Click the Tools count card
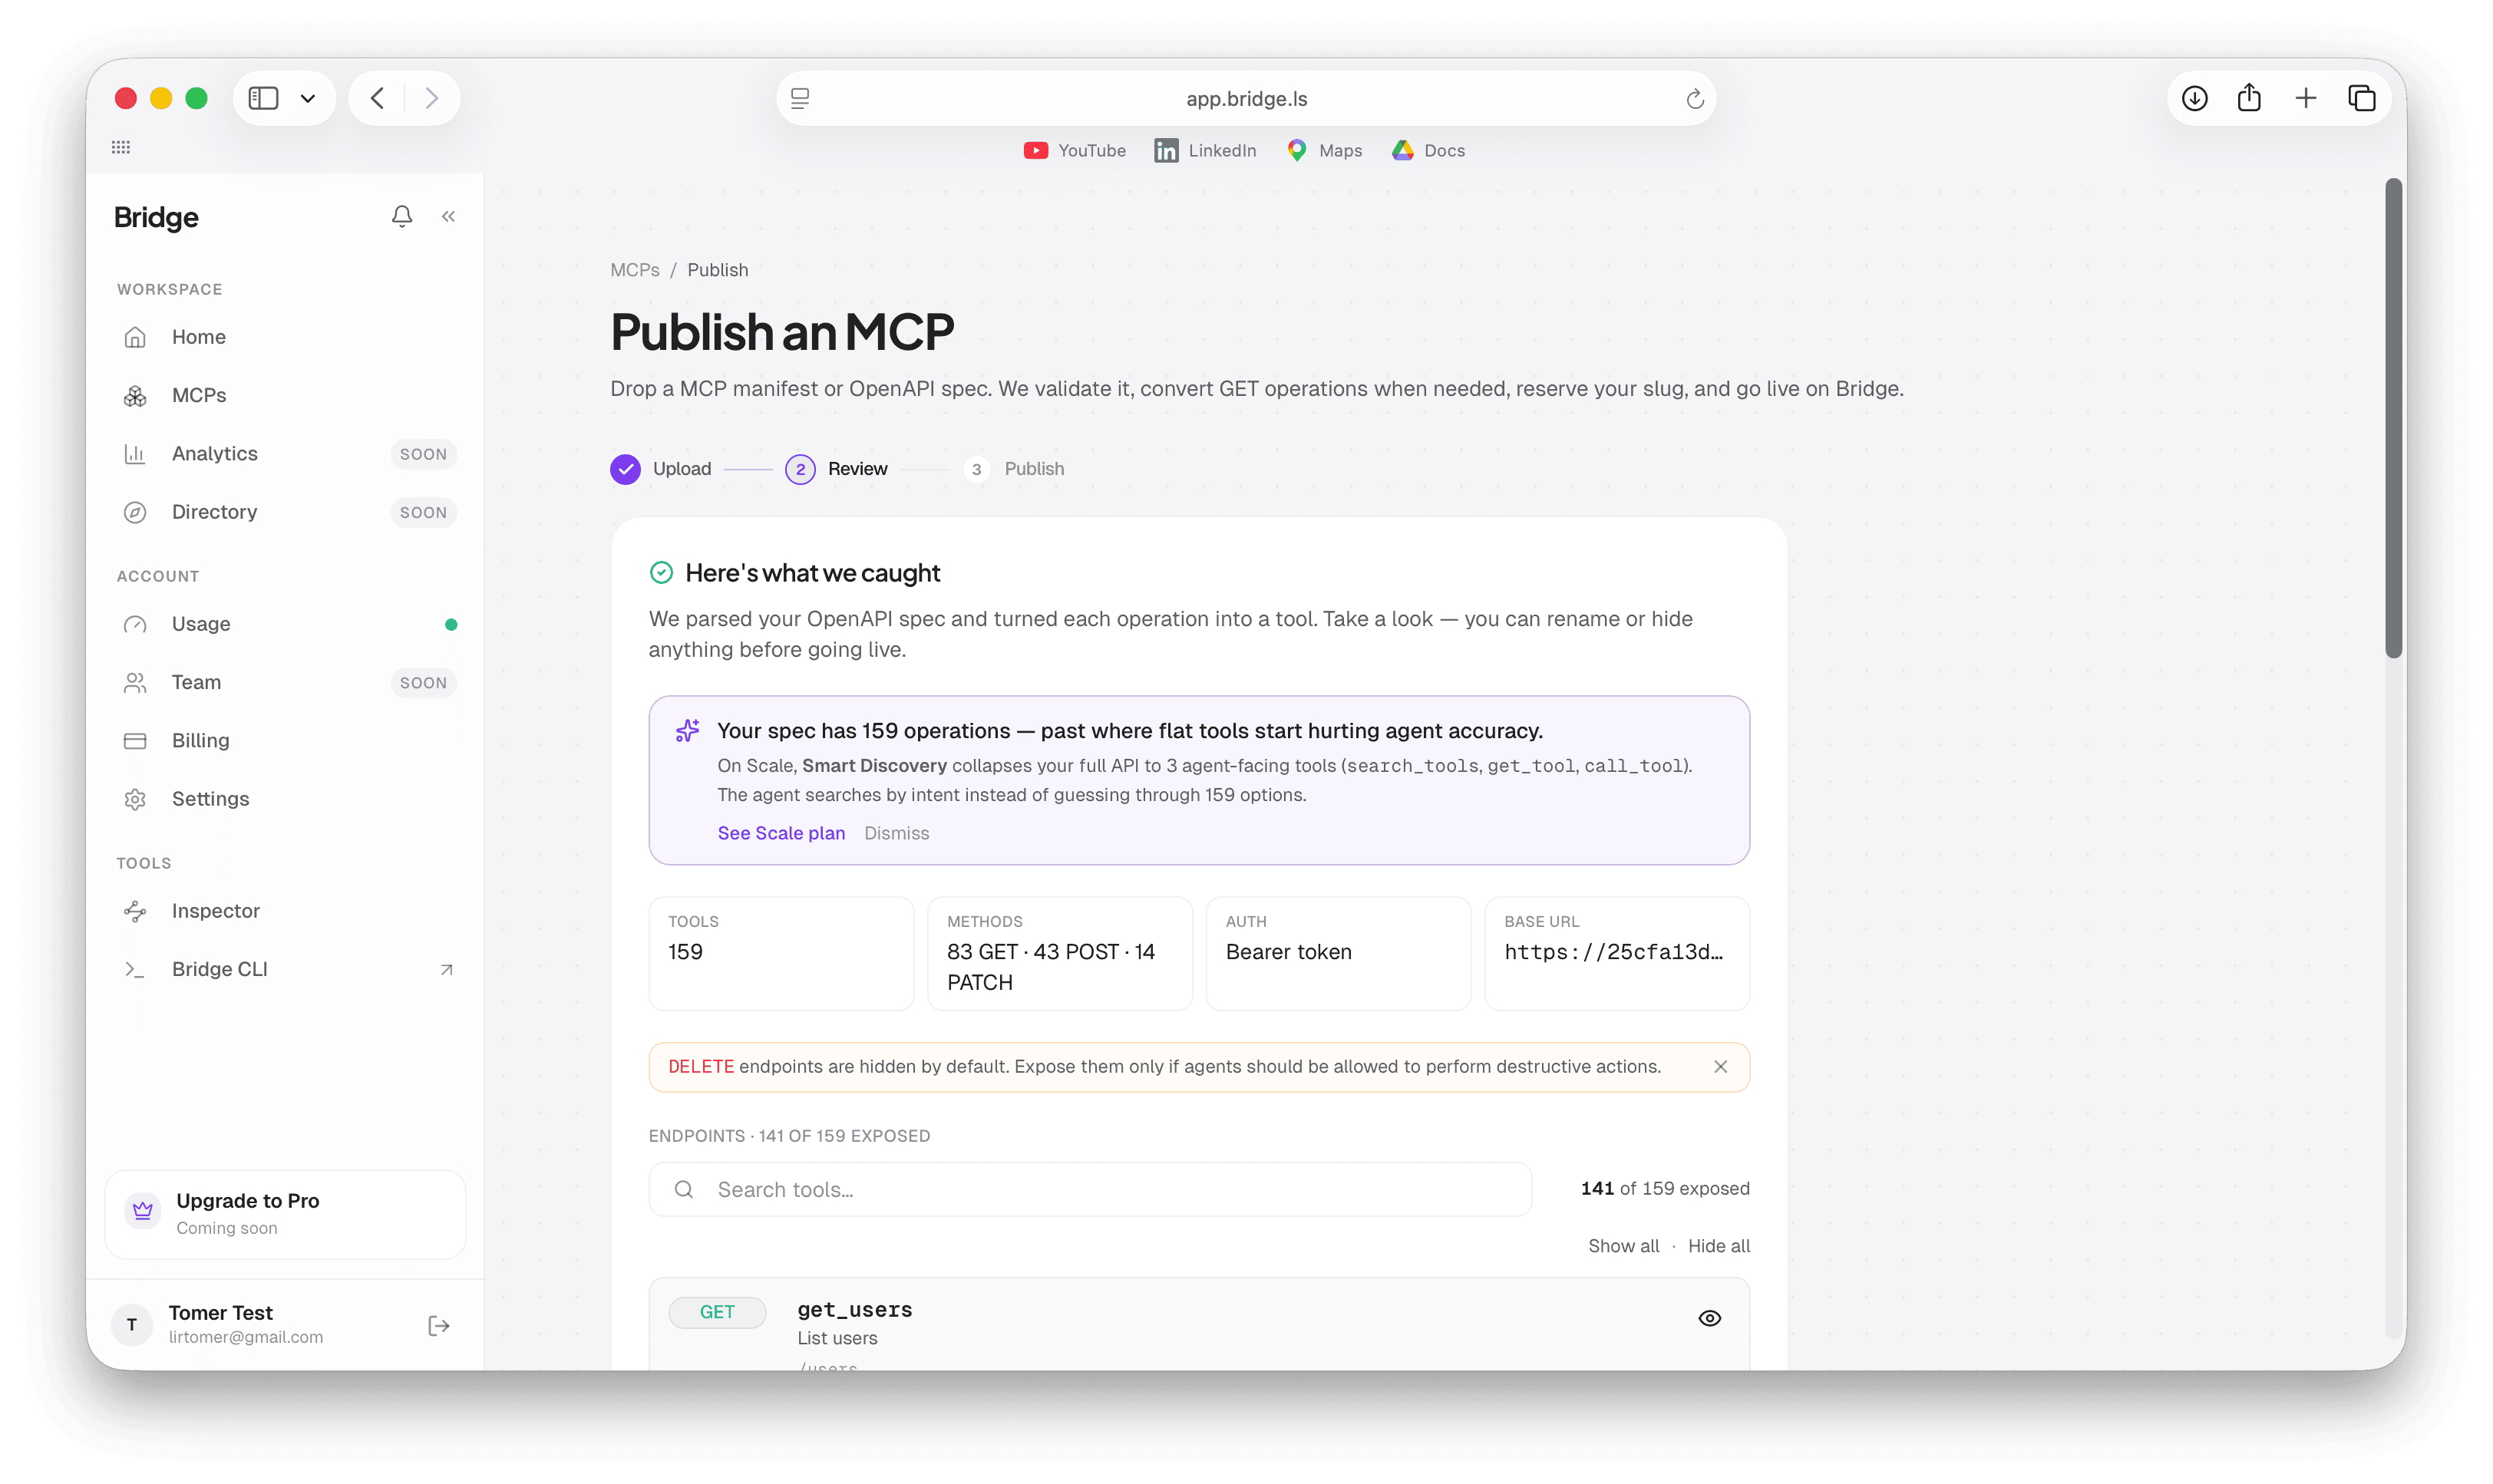2493x1484 pixels. 781,954
